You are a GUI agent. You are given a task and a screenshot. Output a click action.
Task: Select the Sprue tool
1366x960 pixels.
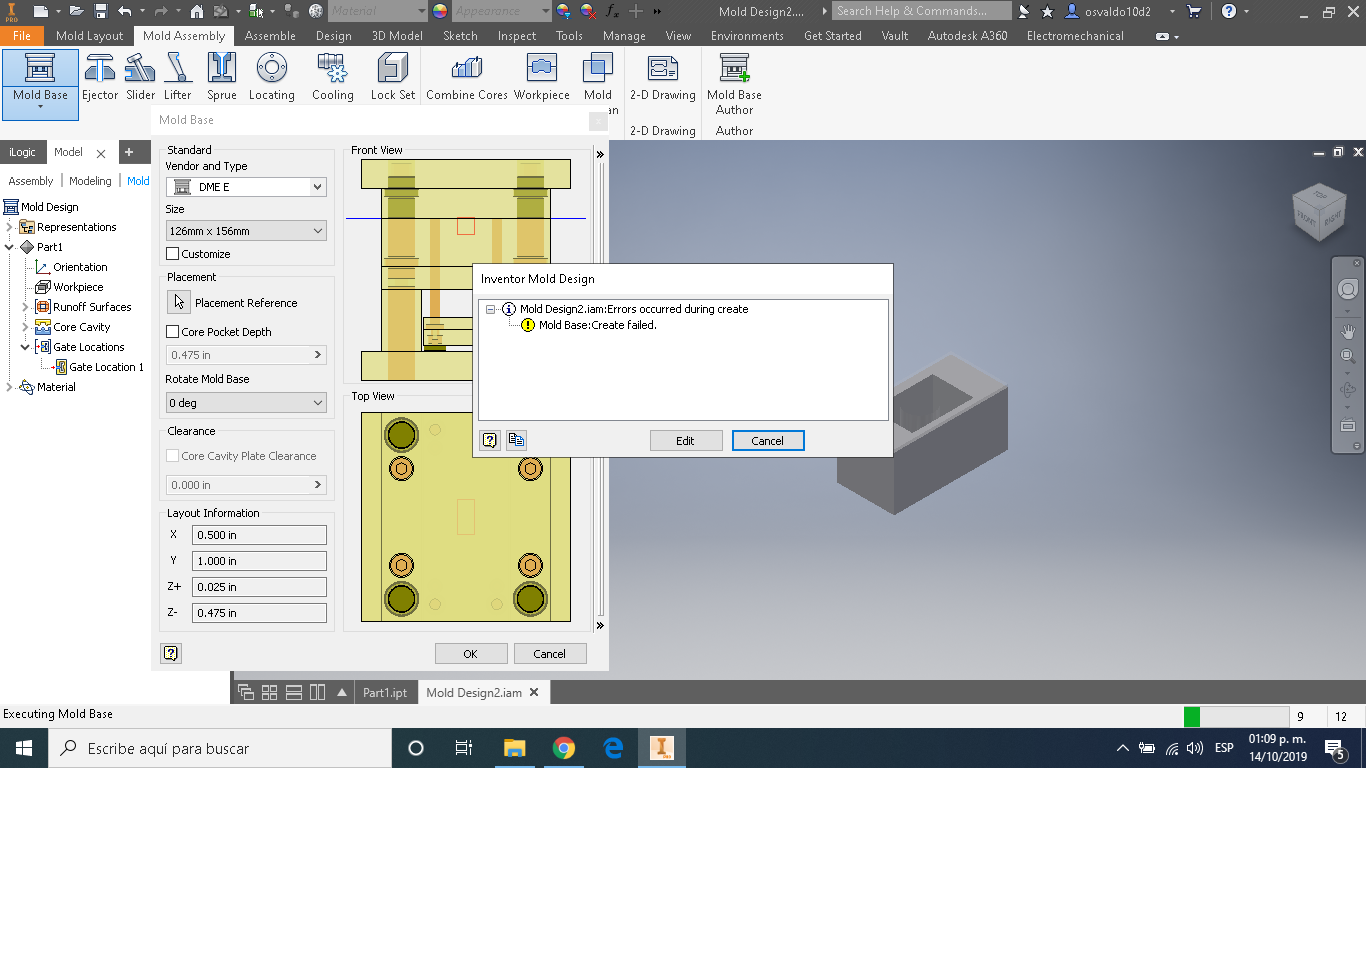point(221,77)
